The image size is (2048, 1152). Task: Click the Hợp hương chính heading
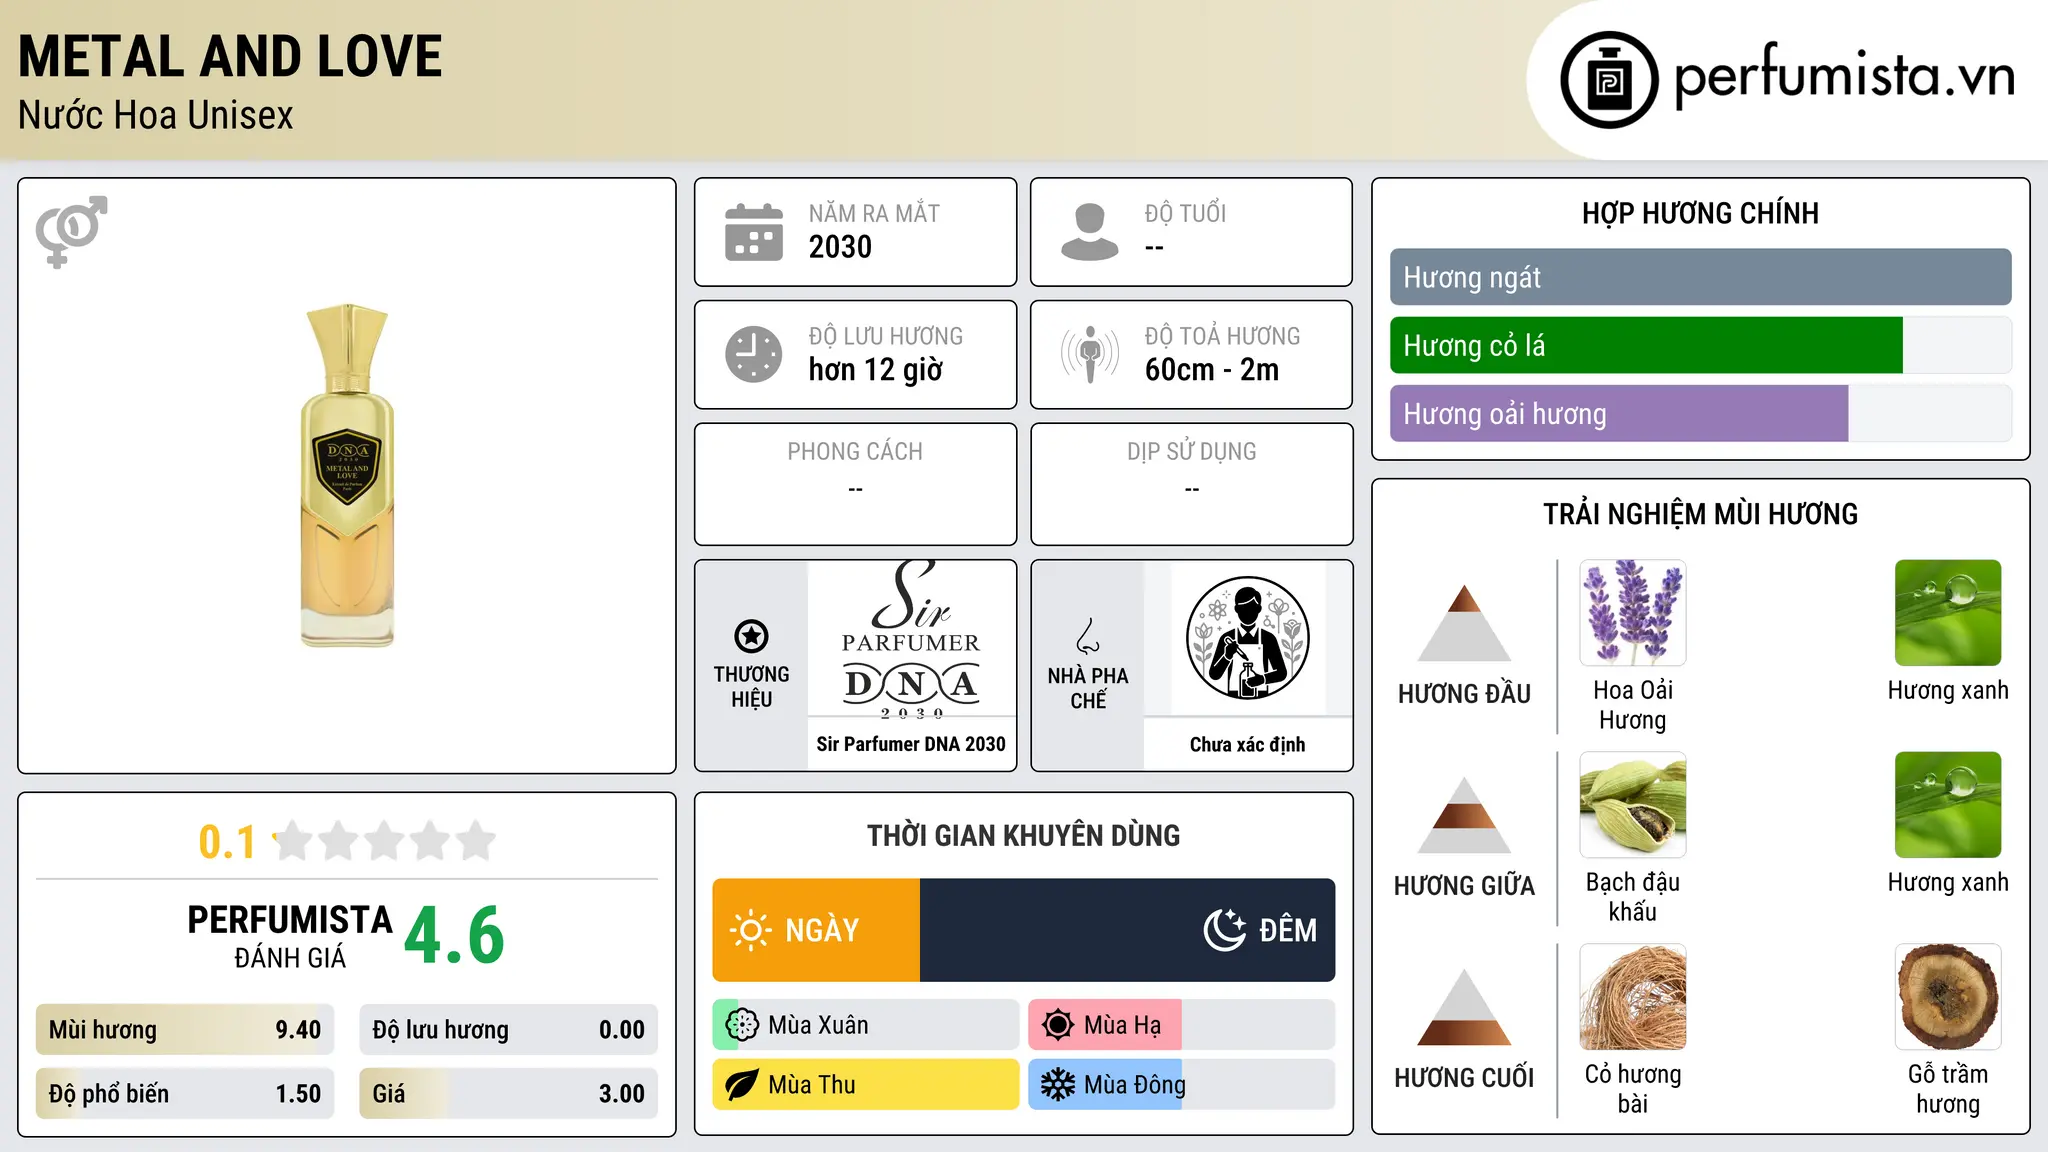[x=1700, y=213]
